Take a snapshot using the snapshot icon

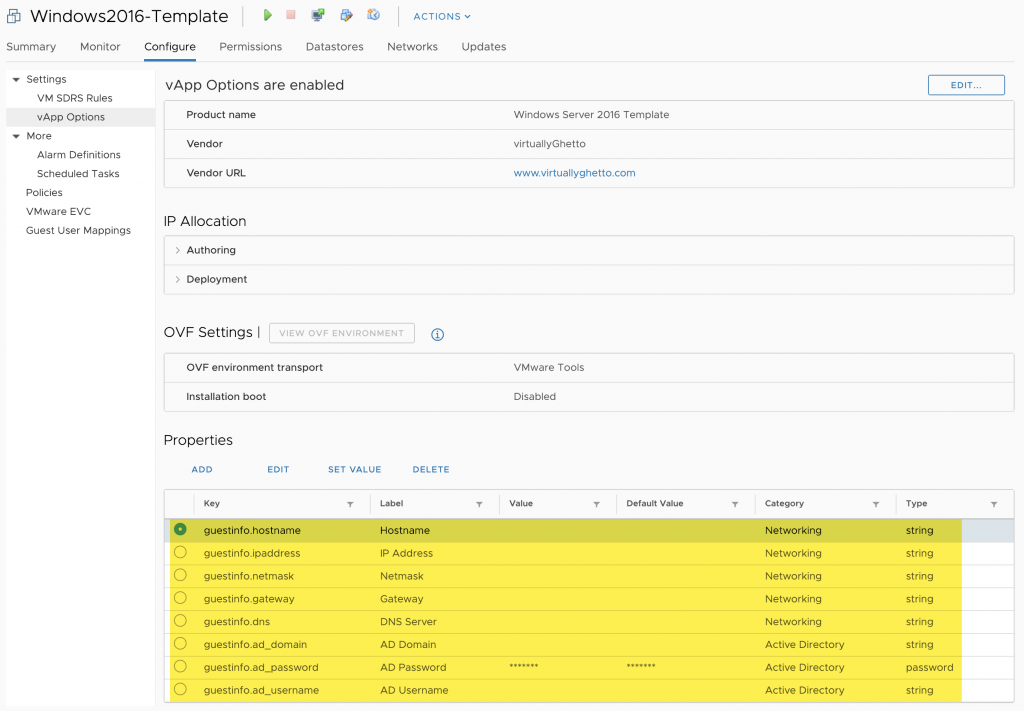(x=371, y=15)
